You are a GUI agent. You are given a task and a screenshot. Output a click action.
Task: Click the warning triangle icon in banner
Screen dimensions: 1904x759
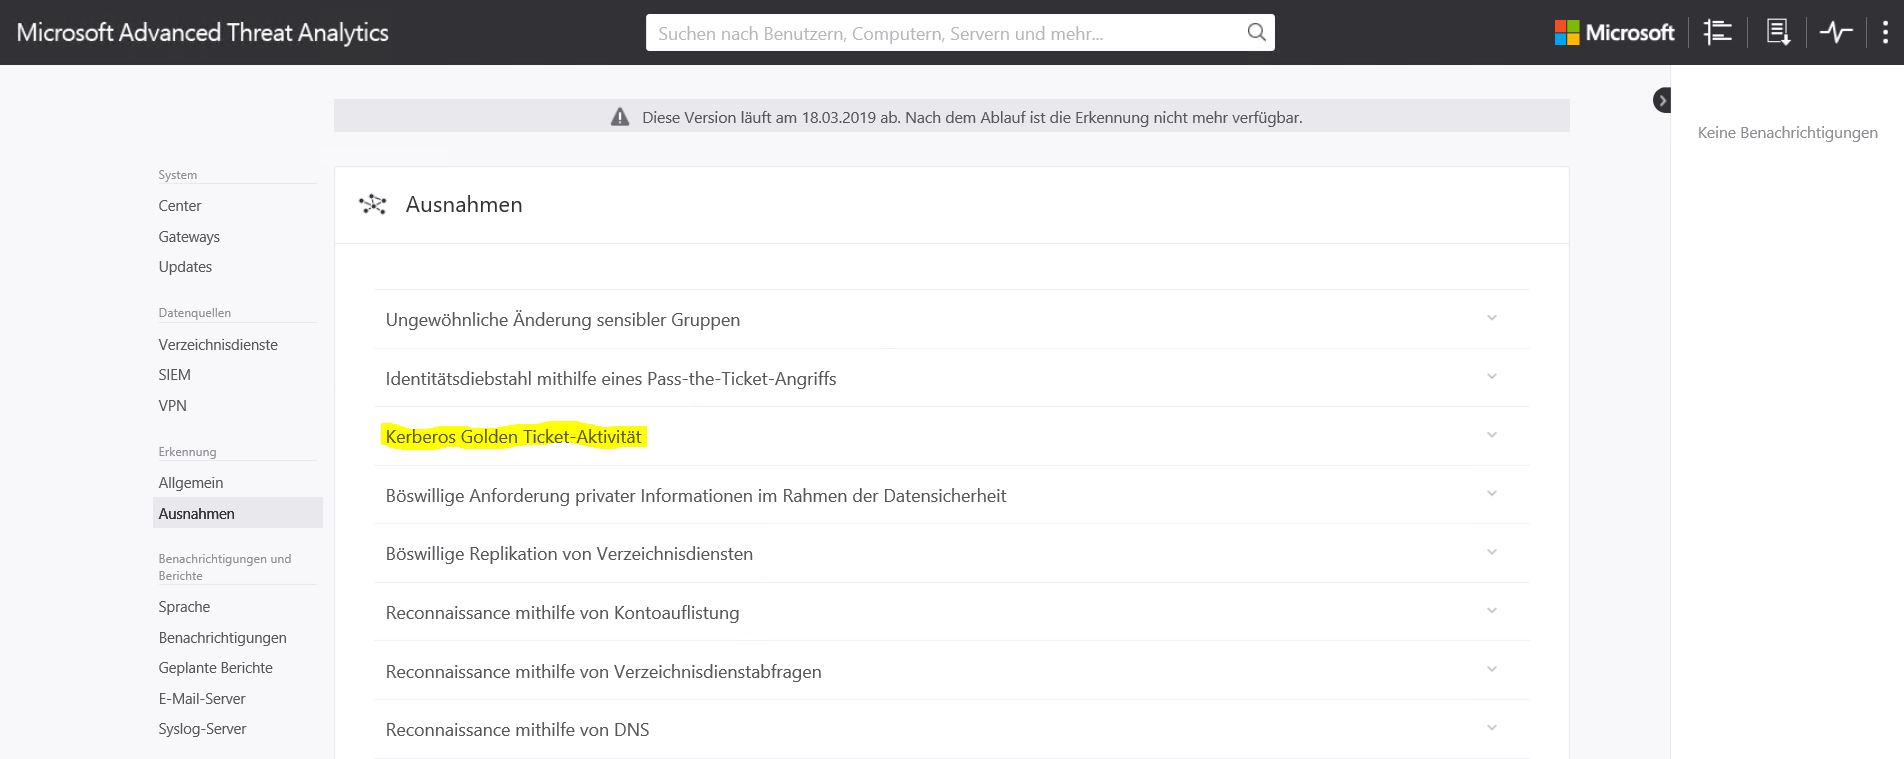coord(620,117)
